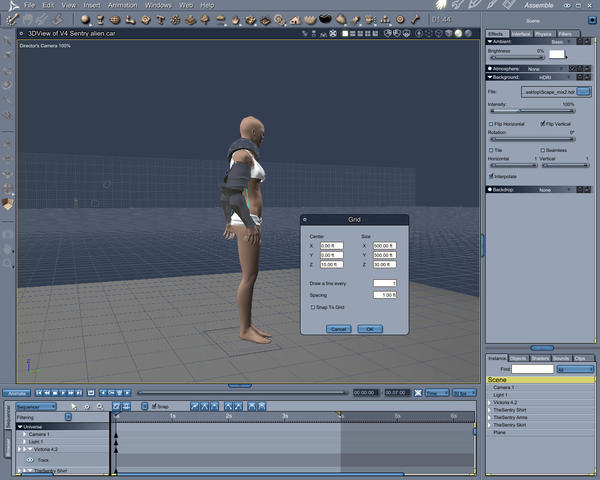Image resolution: width=600 pixels, height=480 pixels.
Task: Click the Animate button icon
Action: (x=15, y=392)
